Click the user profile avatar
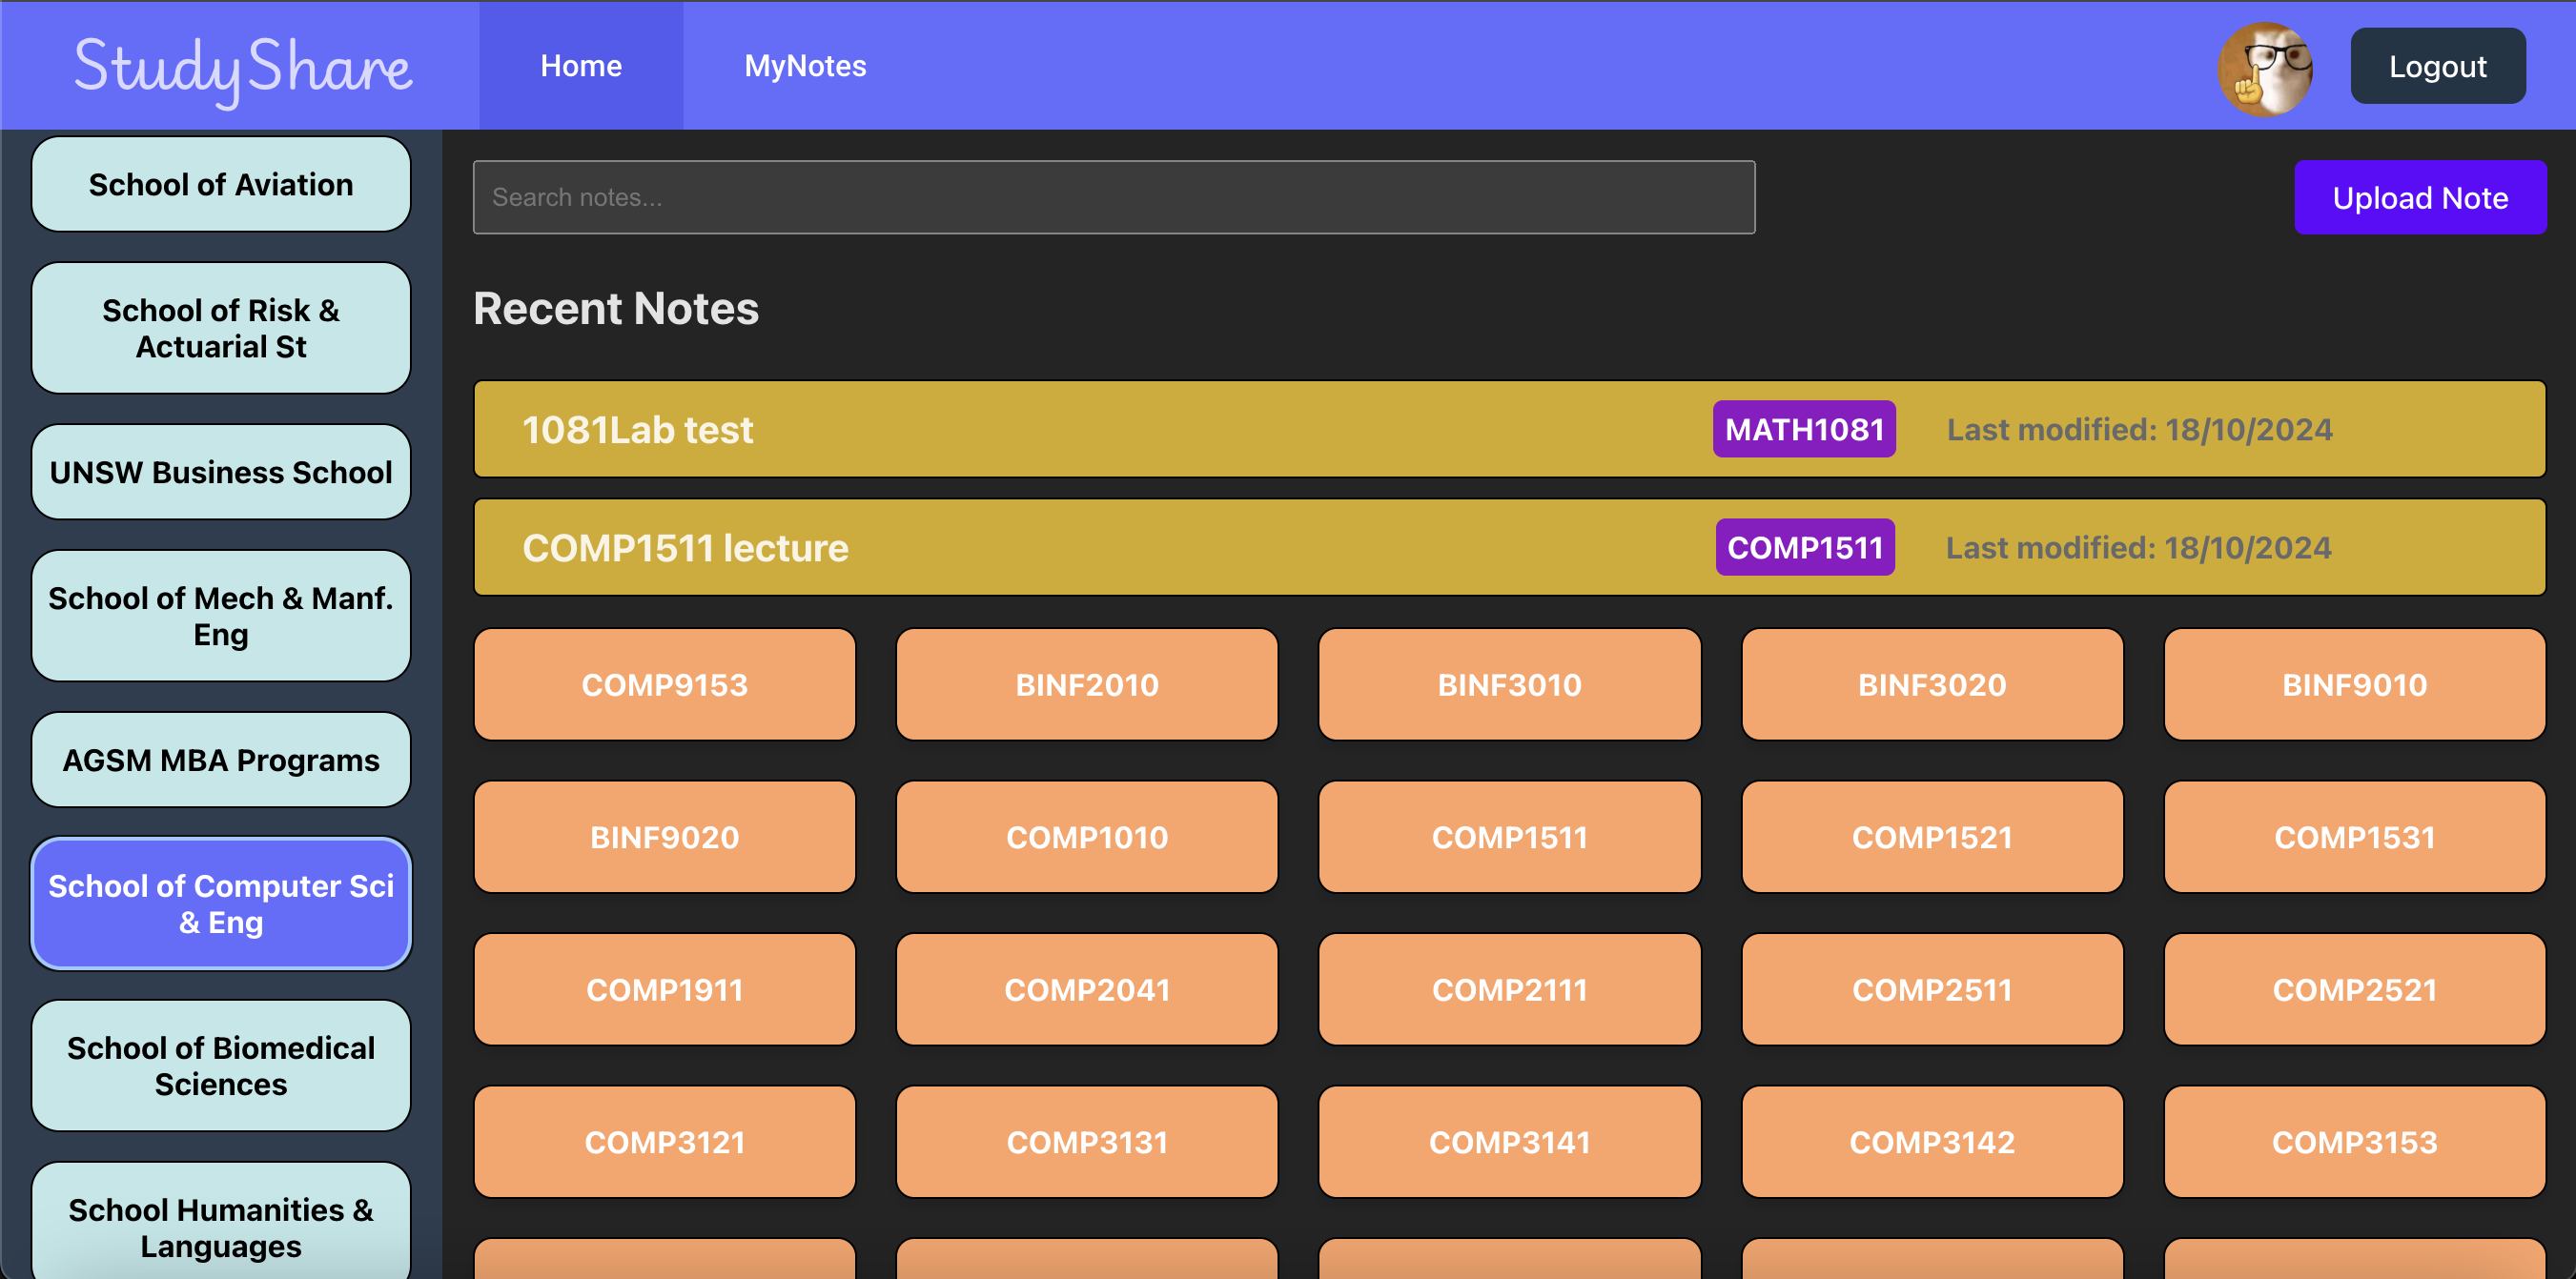The image size is (2576, 1279). click(x=2264, y=68)
